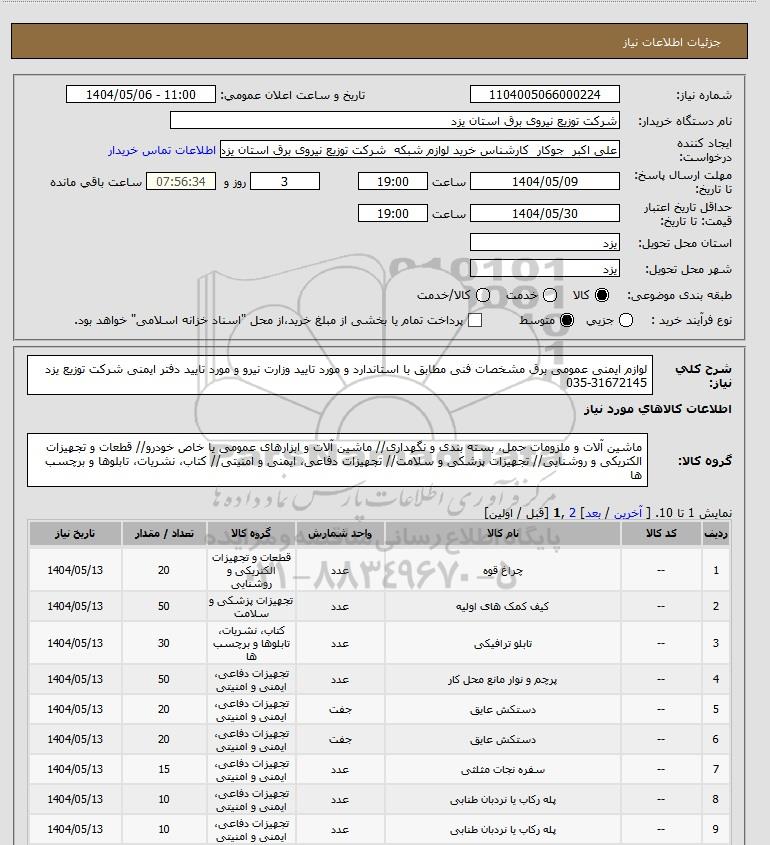The width and height of the screenshot is (770, 845).
Task: Click the response deadline time 19:00 field
Action: point(393,181)
